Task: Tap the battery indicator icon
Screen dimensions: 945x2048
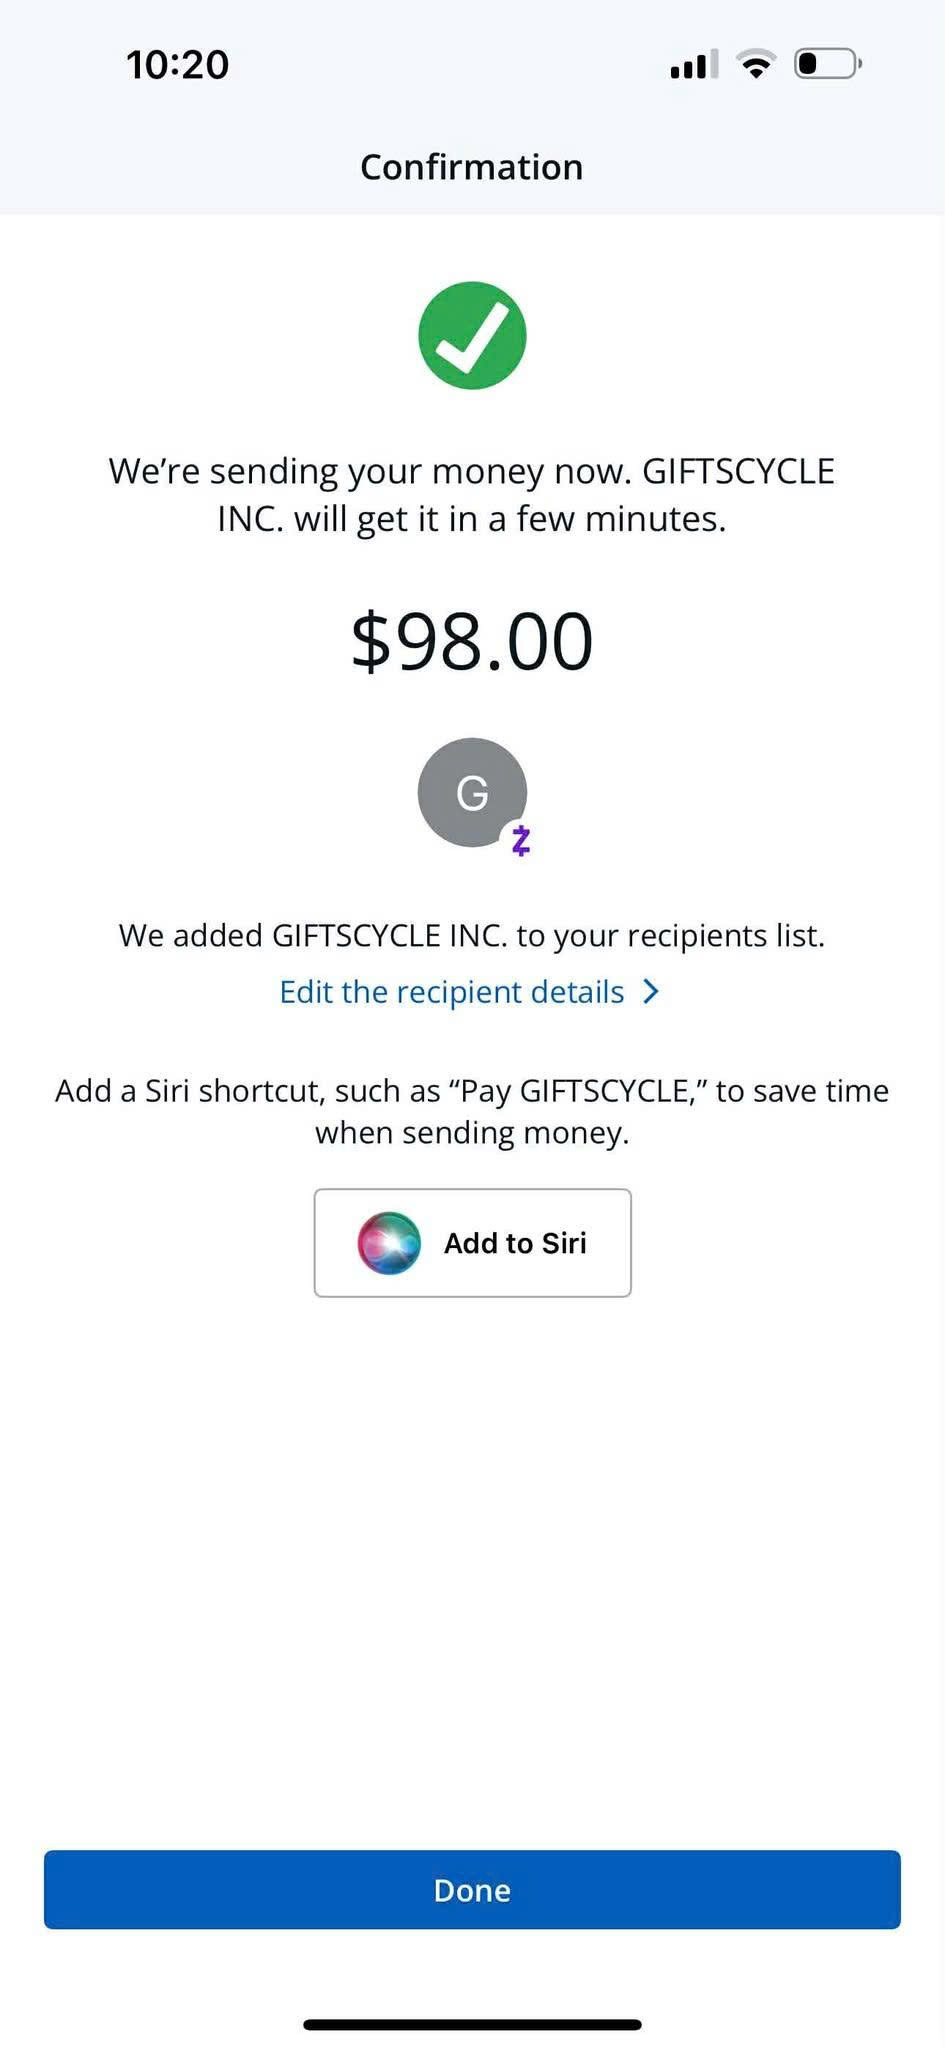Action: click(828, 64)
